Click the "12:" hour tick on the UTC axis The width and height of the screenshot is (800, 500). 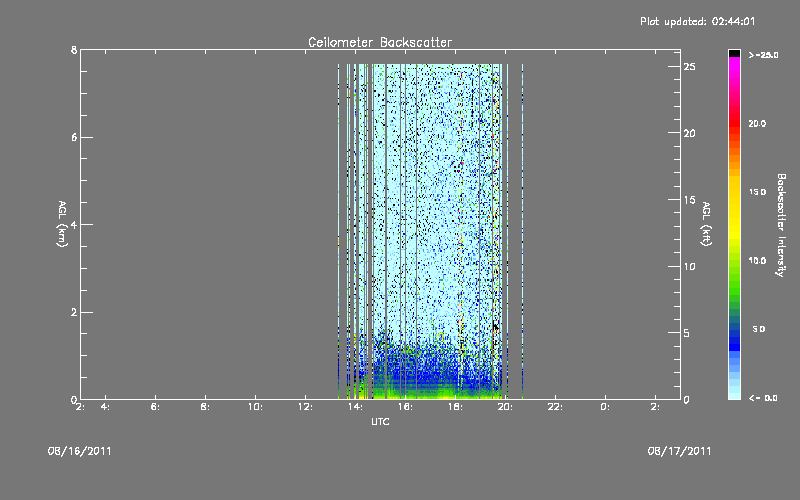[x=305, y=407]
